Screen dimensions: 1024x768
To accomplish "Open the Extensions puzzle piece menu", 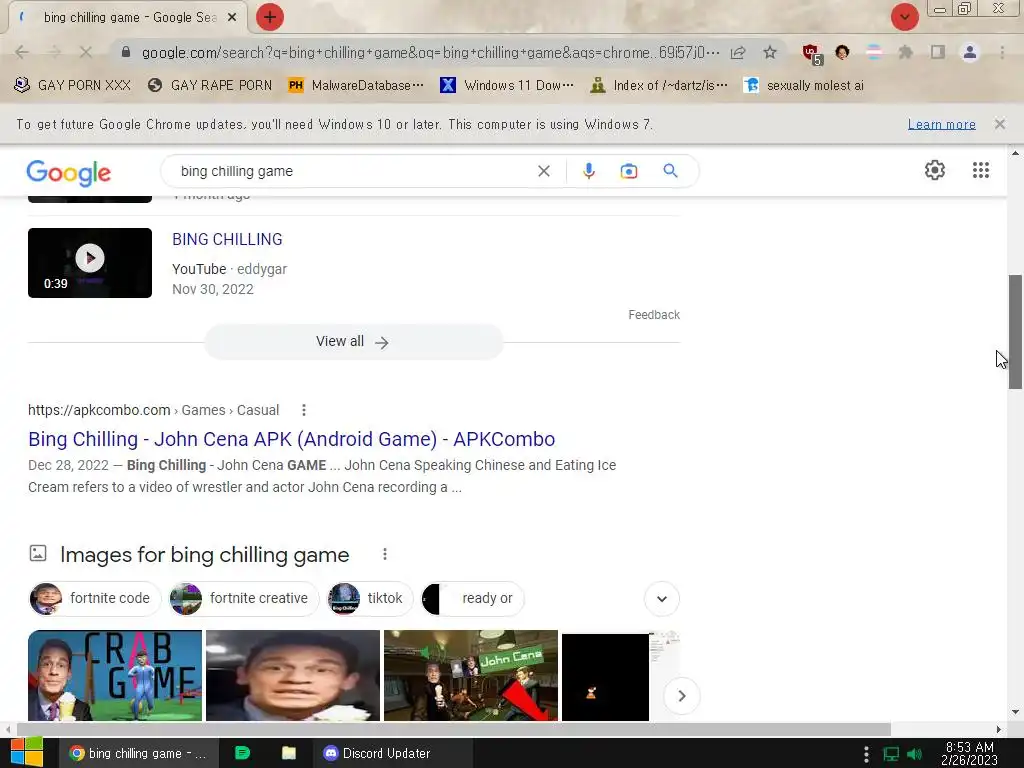I will tap(905, 52).
